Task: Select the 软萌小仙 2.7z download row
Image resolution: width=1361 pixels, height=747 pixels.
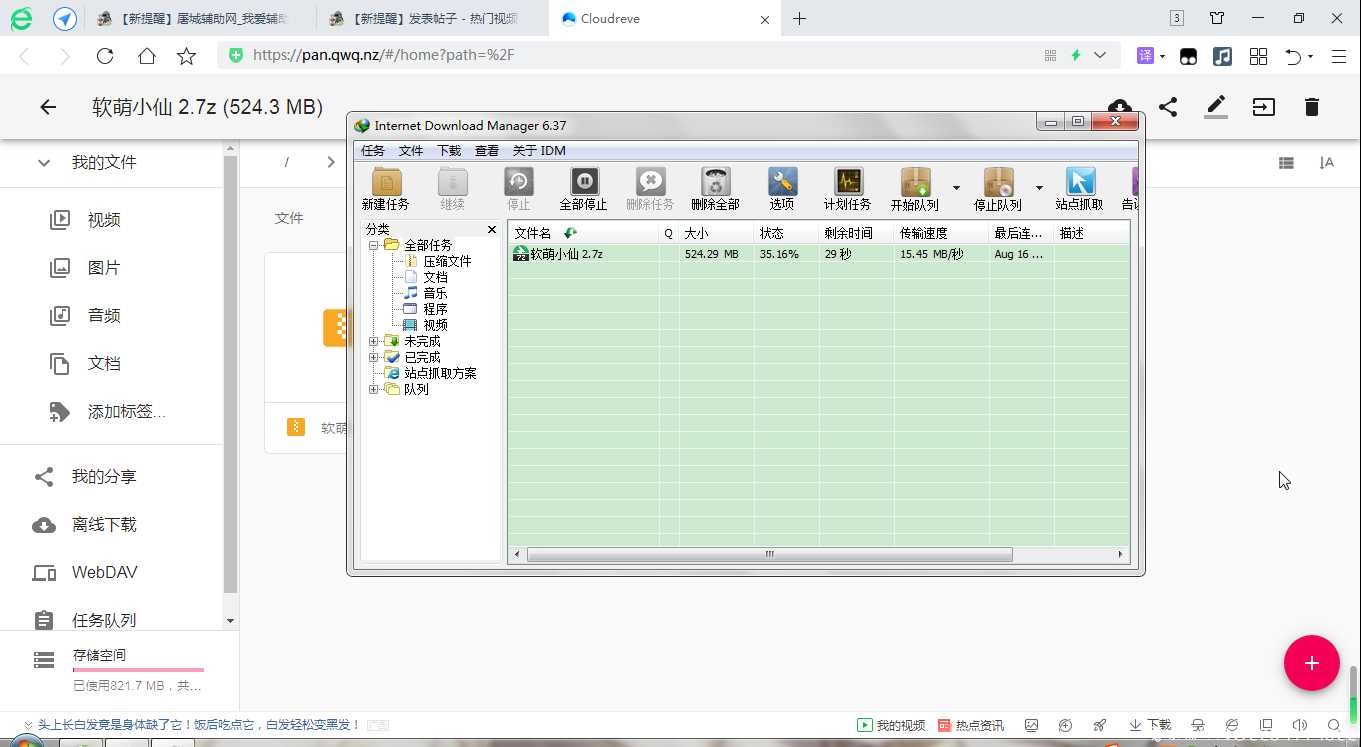Action: [x=818, y=254]
